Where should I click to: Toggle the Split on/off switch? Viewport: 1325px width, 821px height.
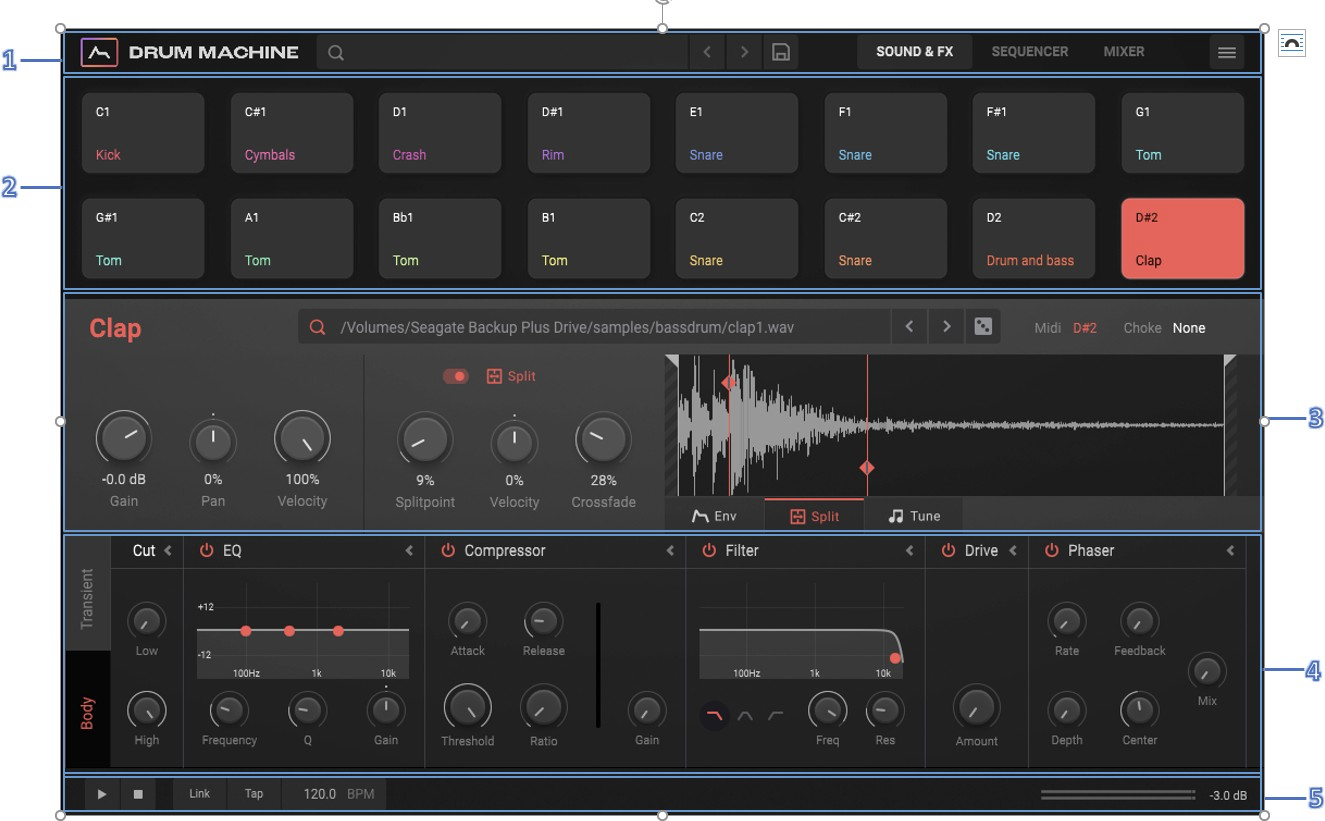point(456,376)
